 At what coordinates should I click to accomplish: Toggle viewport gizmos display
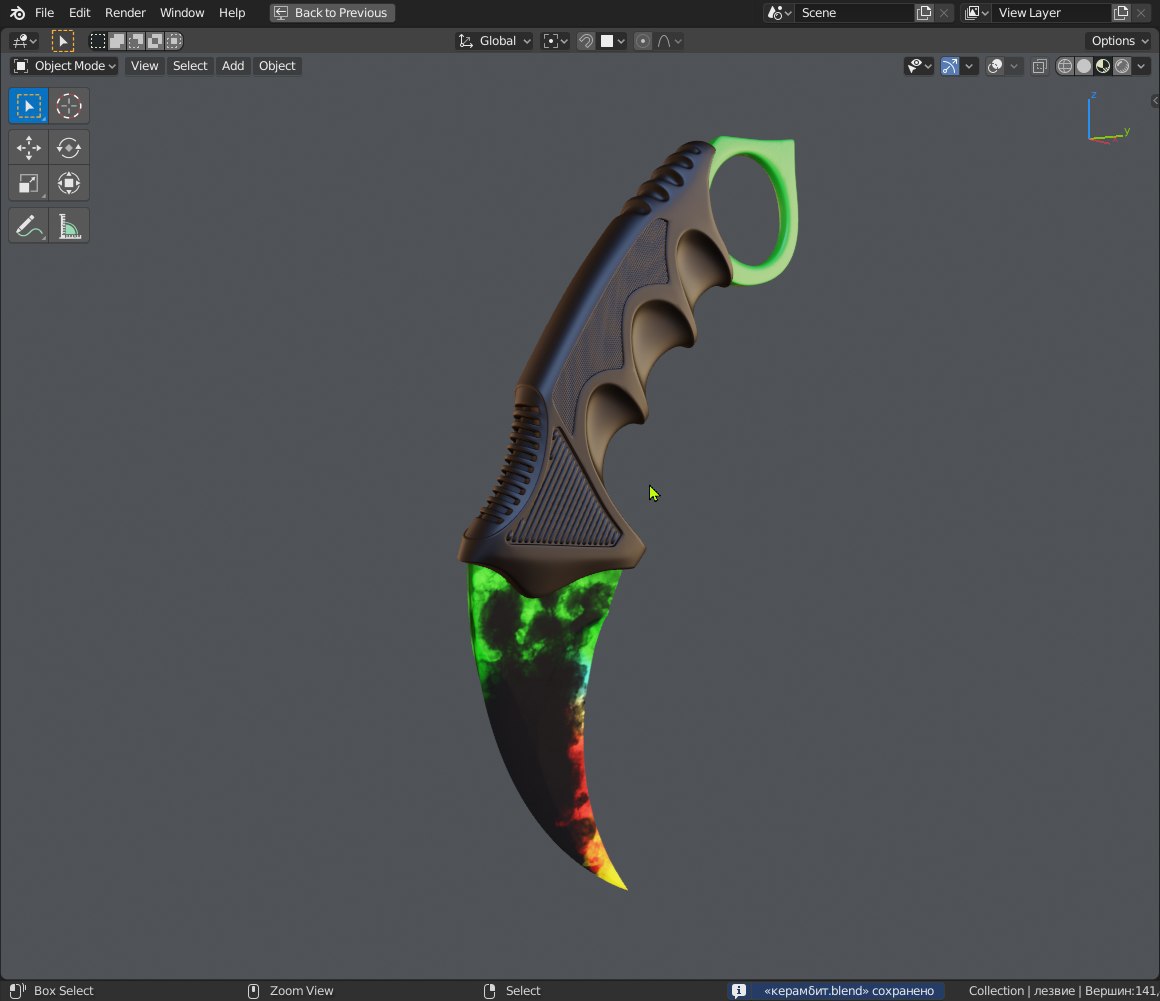pyautogui.click(x=950, y=67)
